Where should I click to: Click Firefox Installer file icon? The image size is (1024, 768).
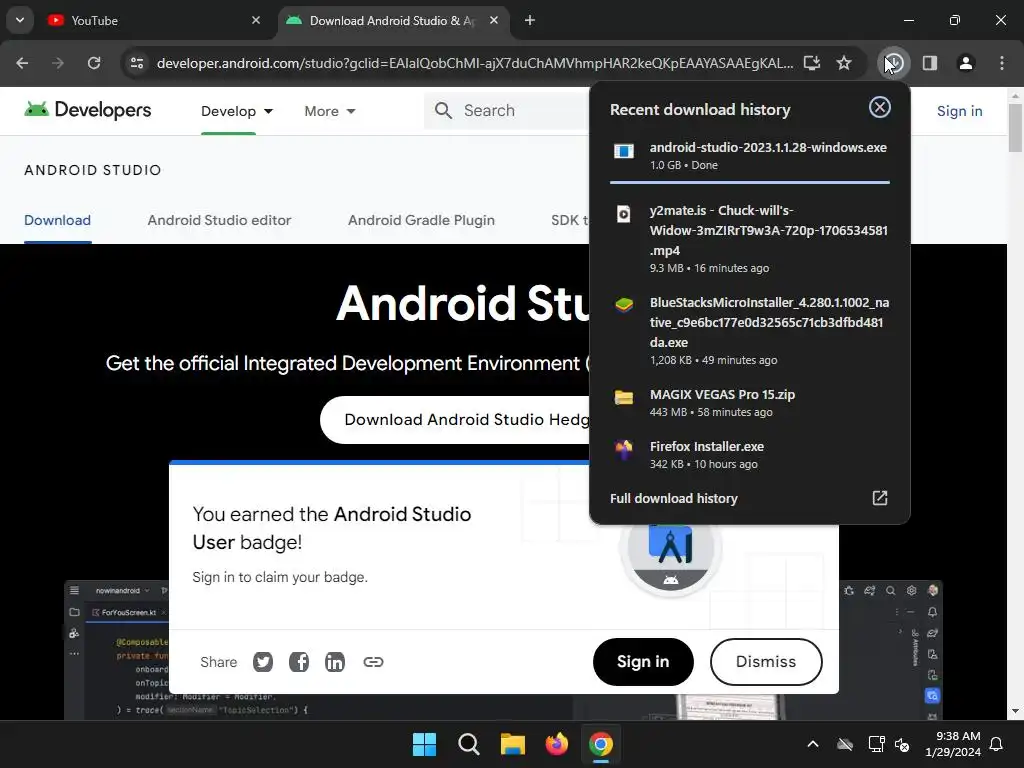coord(624,449)
